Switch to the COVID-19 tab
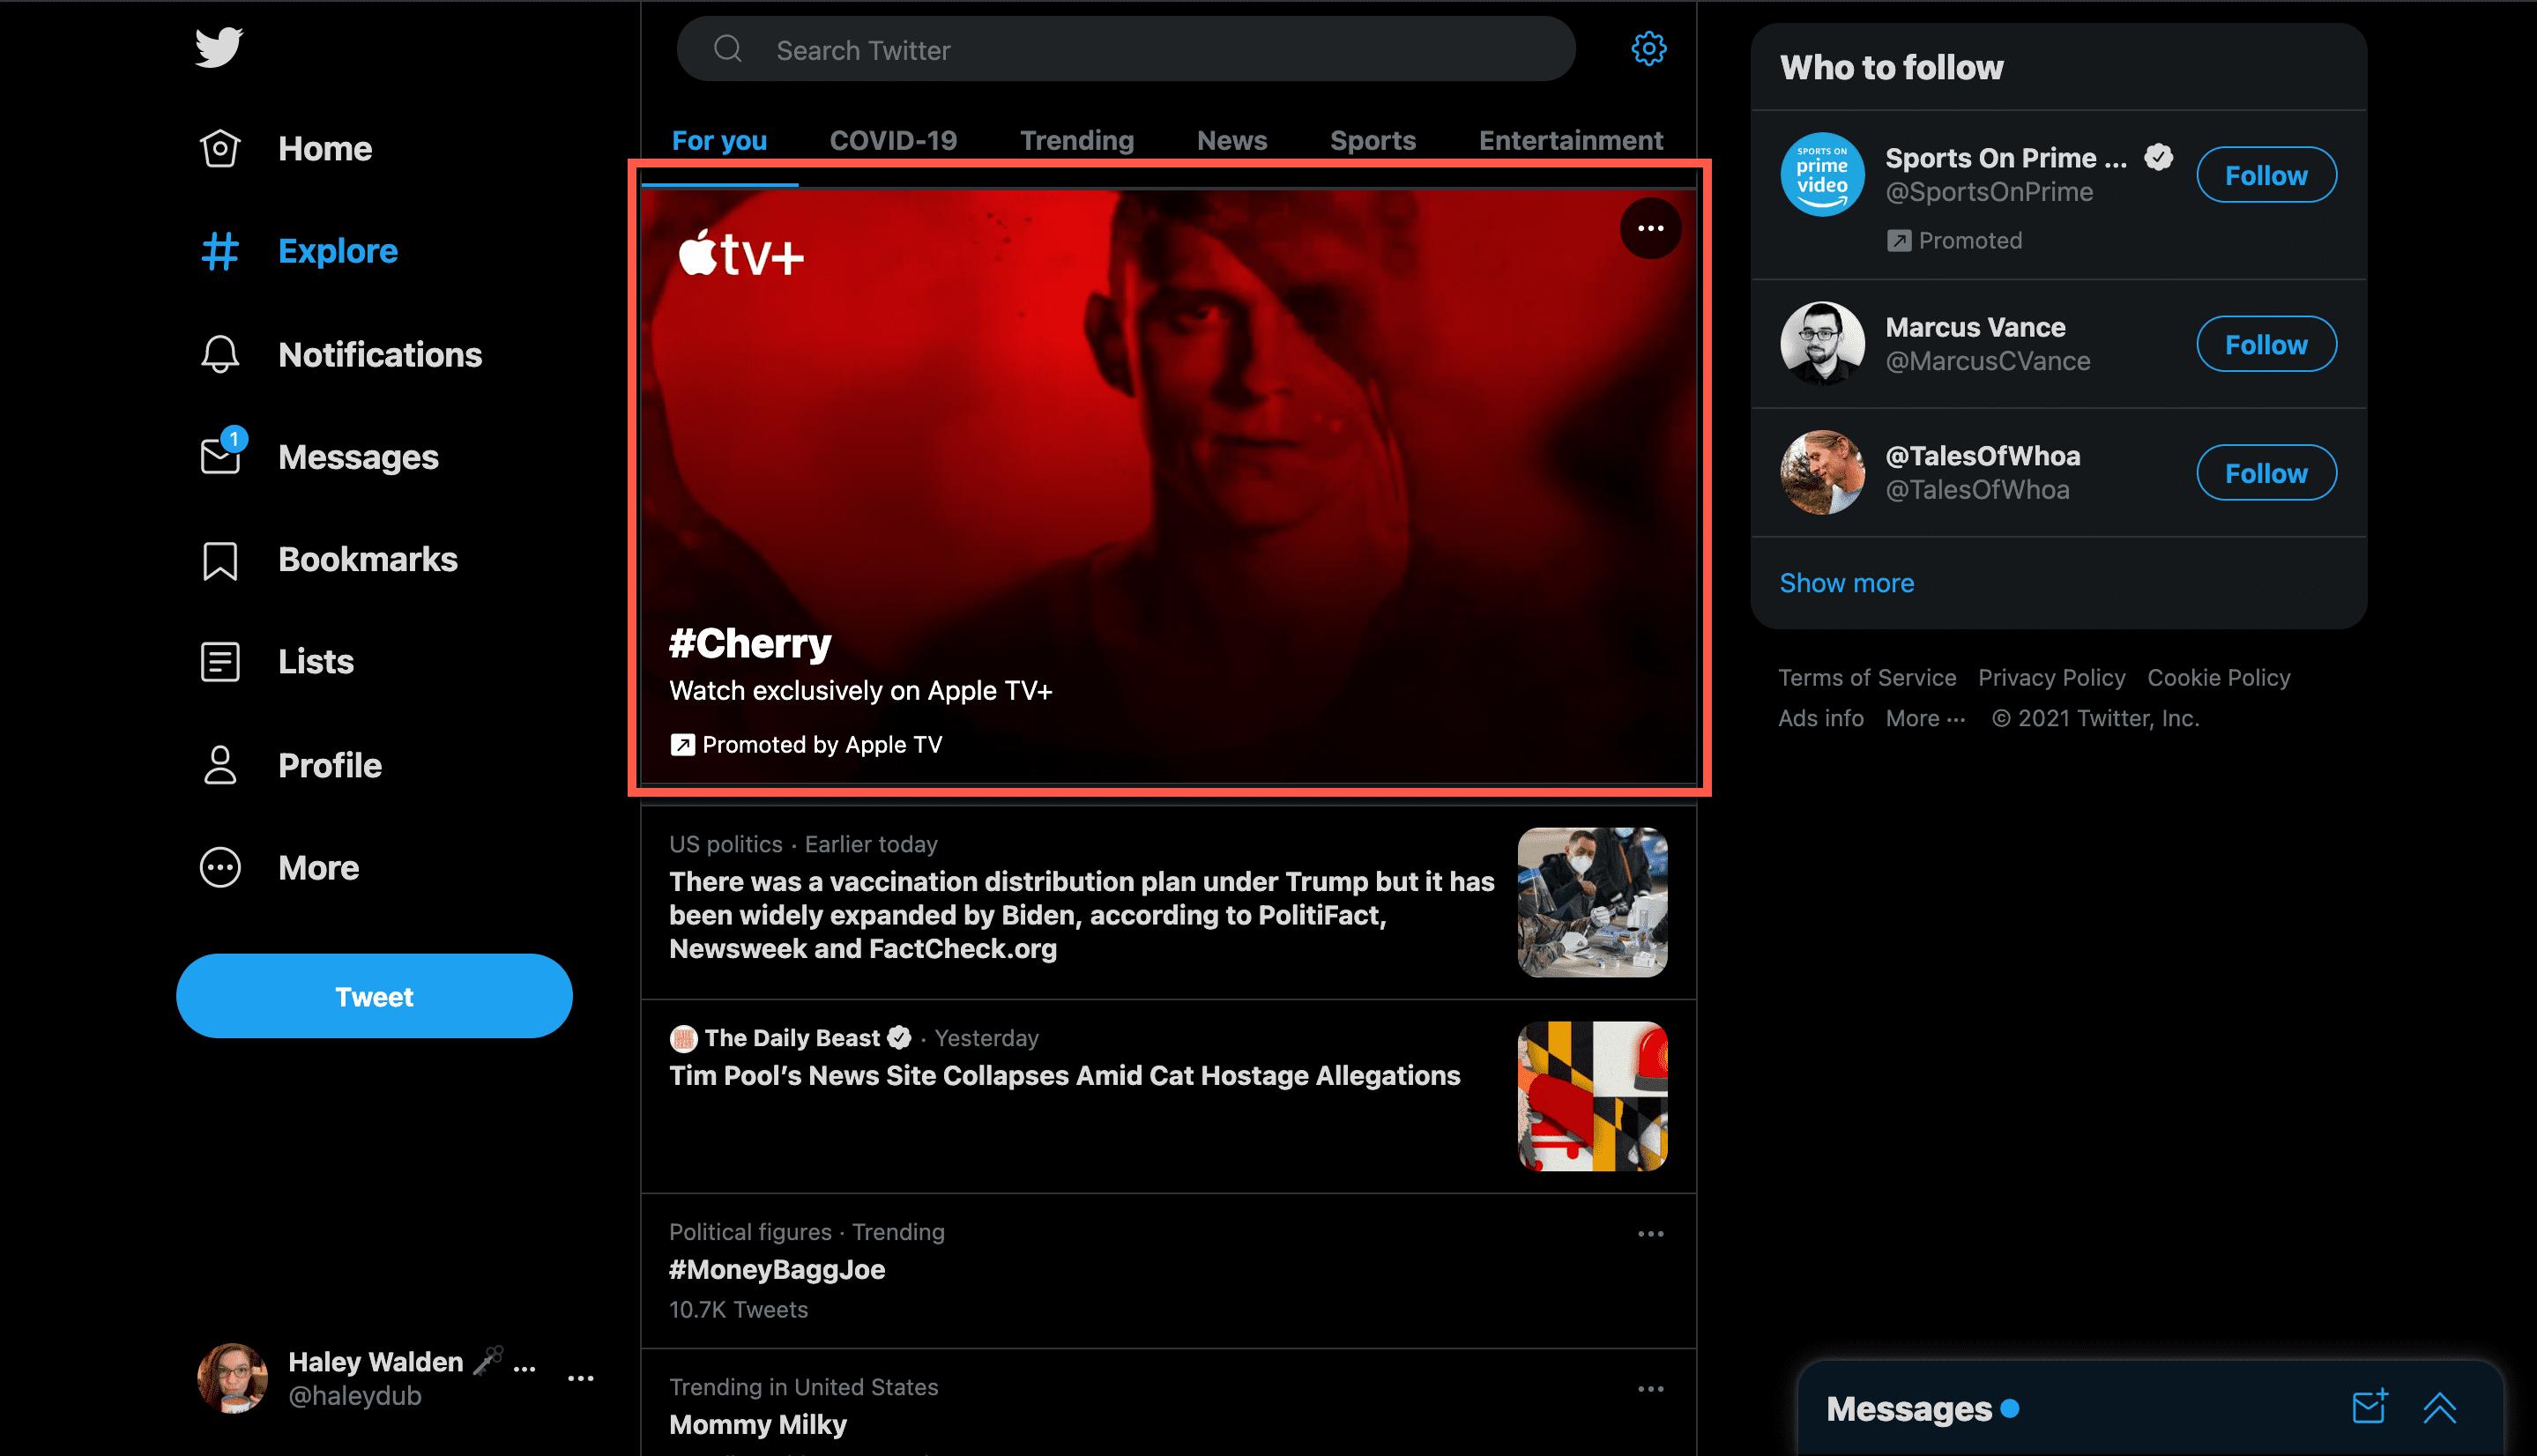 [x=890, y=139]
